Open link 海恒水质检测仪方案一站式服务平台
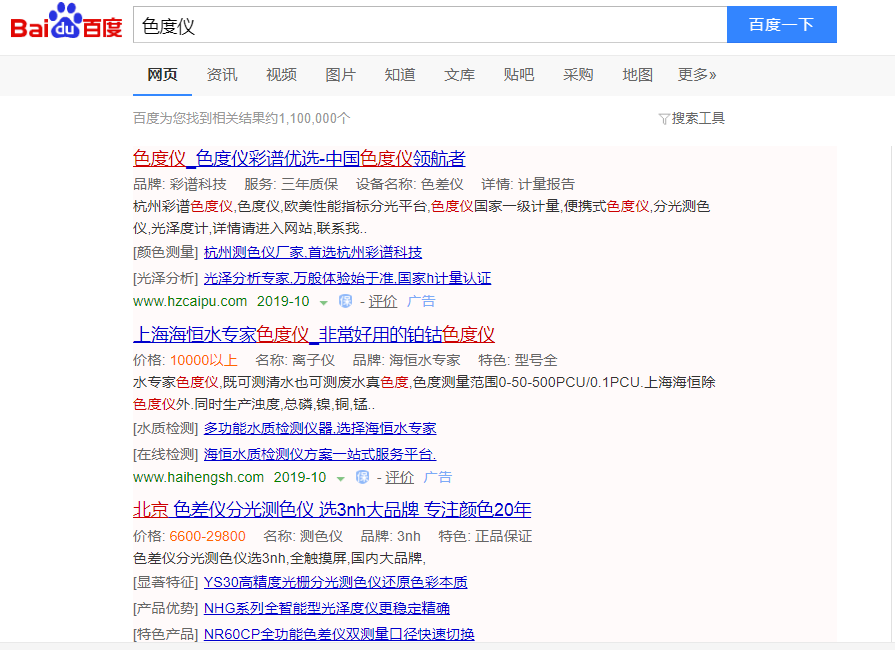Screen dimensions: 895x650 click(x=320, y=454)
